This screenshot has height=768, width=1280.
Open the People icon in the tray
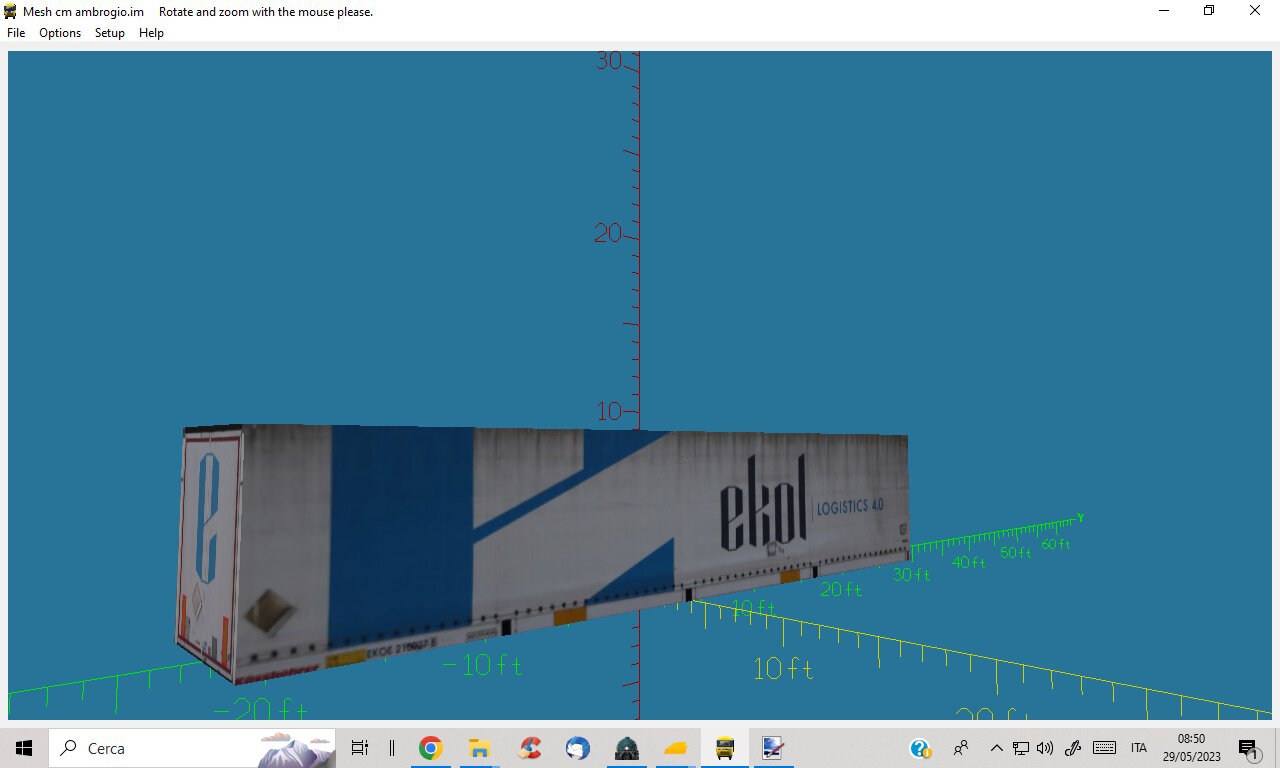(x=961, y=748)
